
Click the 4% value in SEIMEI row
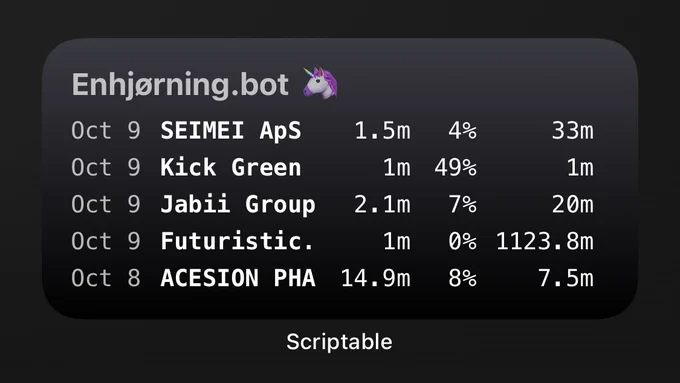(x=462, y=131)
